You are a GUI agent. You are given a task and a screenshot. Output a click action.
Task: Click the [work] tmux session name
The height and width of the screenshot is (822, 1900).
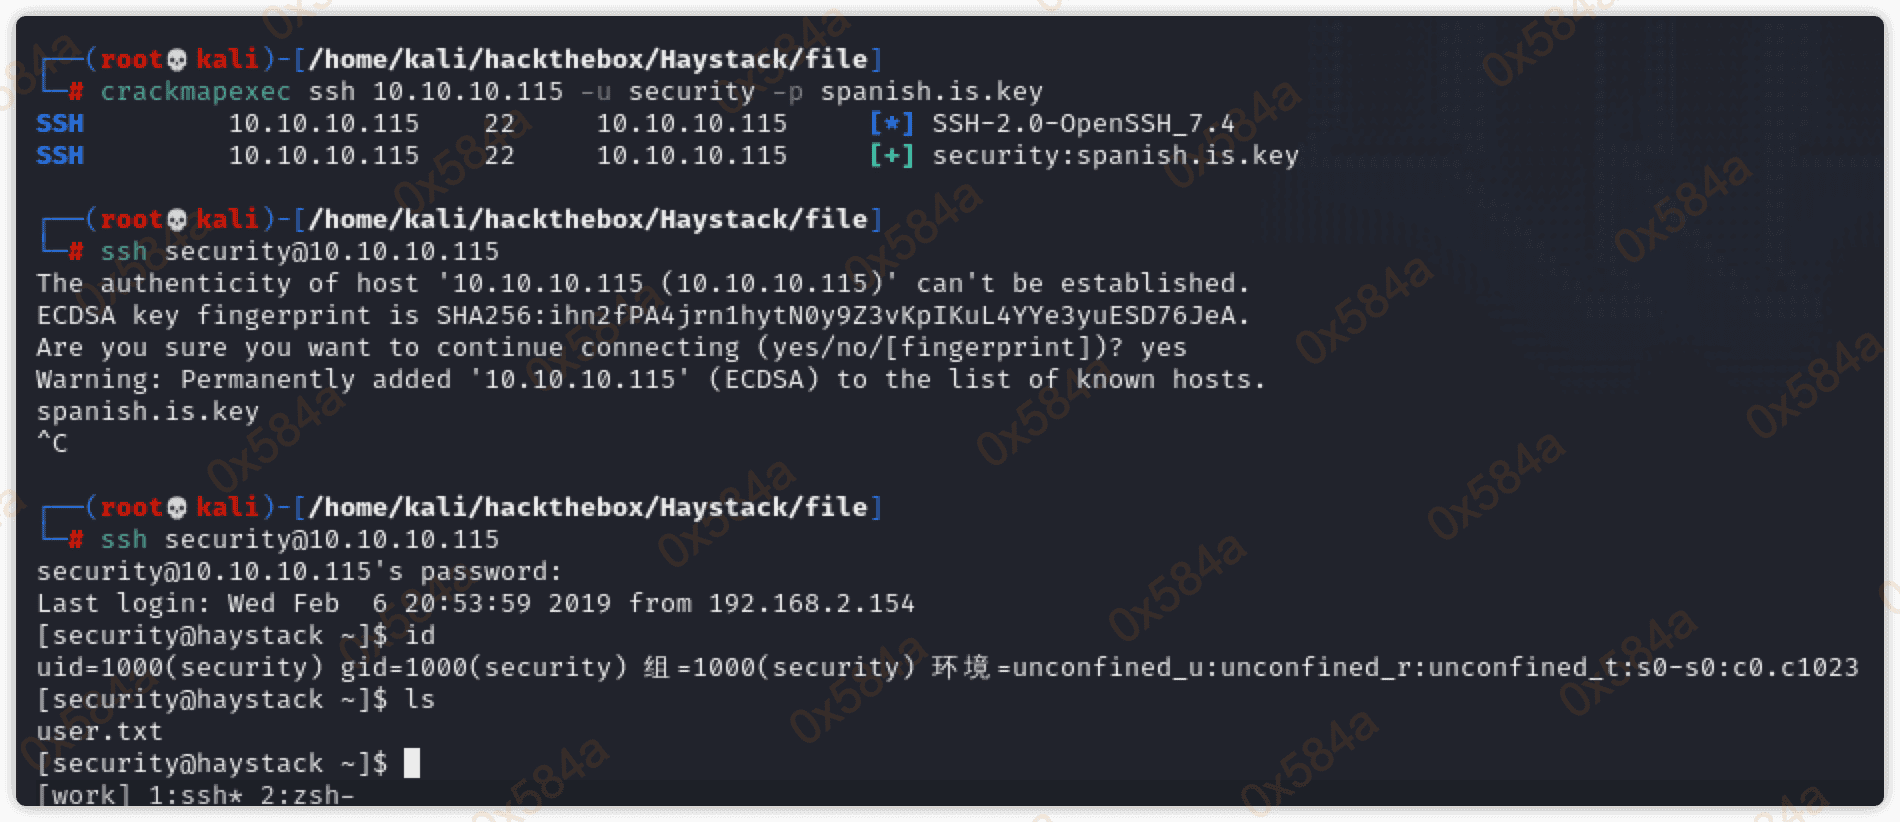[x=84, y=796]
